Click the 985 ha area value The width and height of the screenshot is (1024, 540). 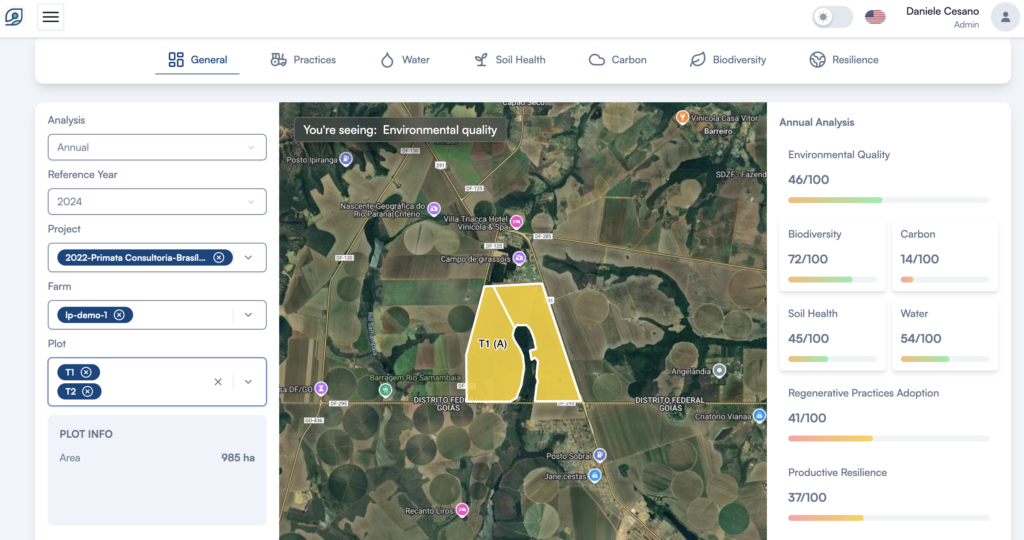[x=238, y=458]
